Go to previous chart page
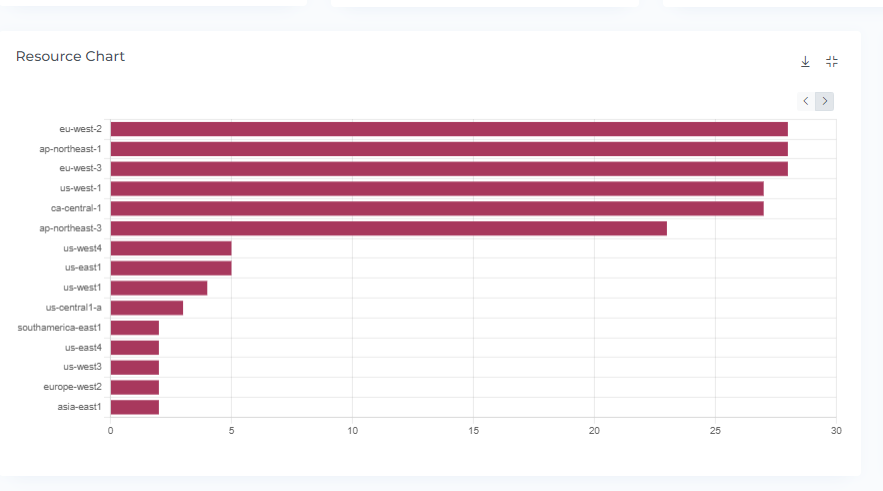This screenshot has height=491, width=883. tap(806, 101)
